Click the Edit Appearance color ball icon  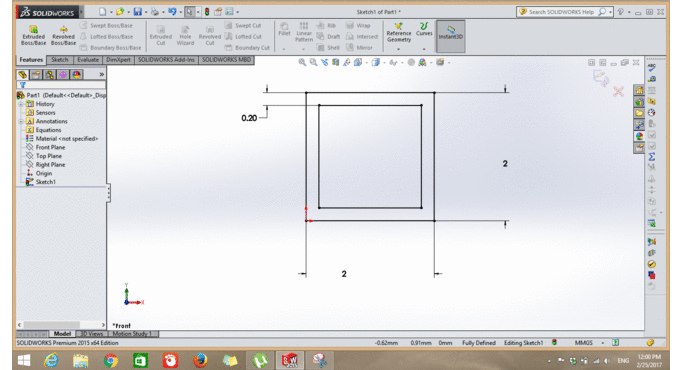tap(422, 62)
